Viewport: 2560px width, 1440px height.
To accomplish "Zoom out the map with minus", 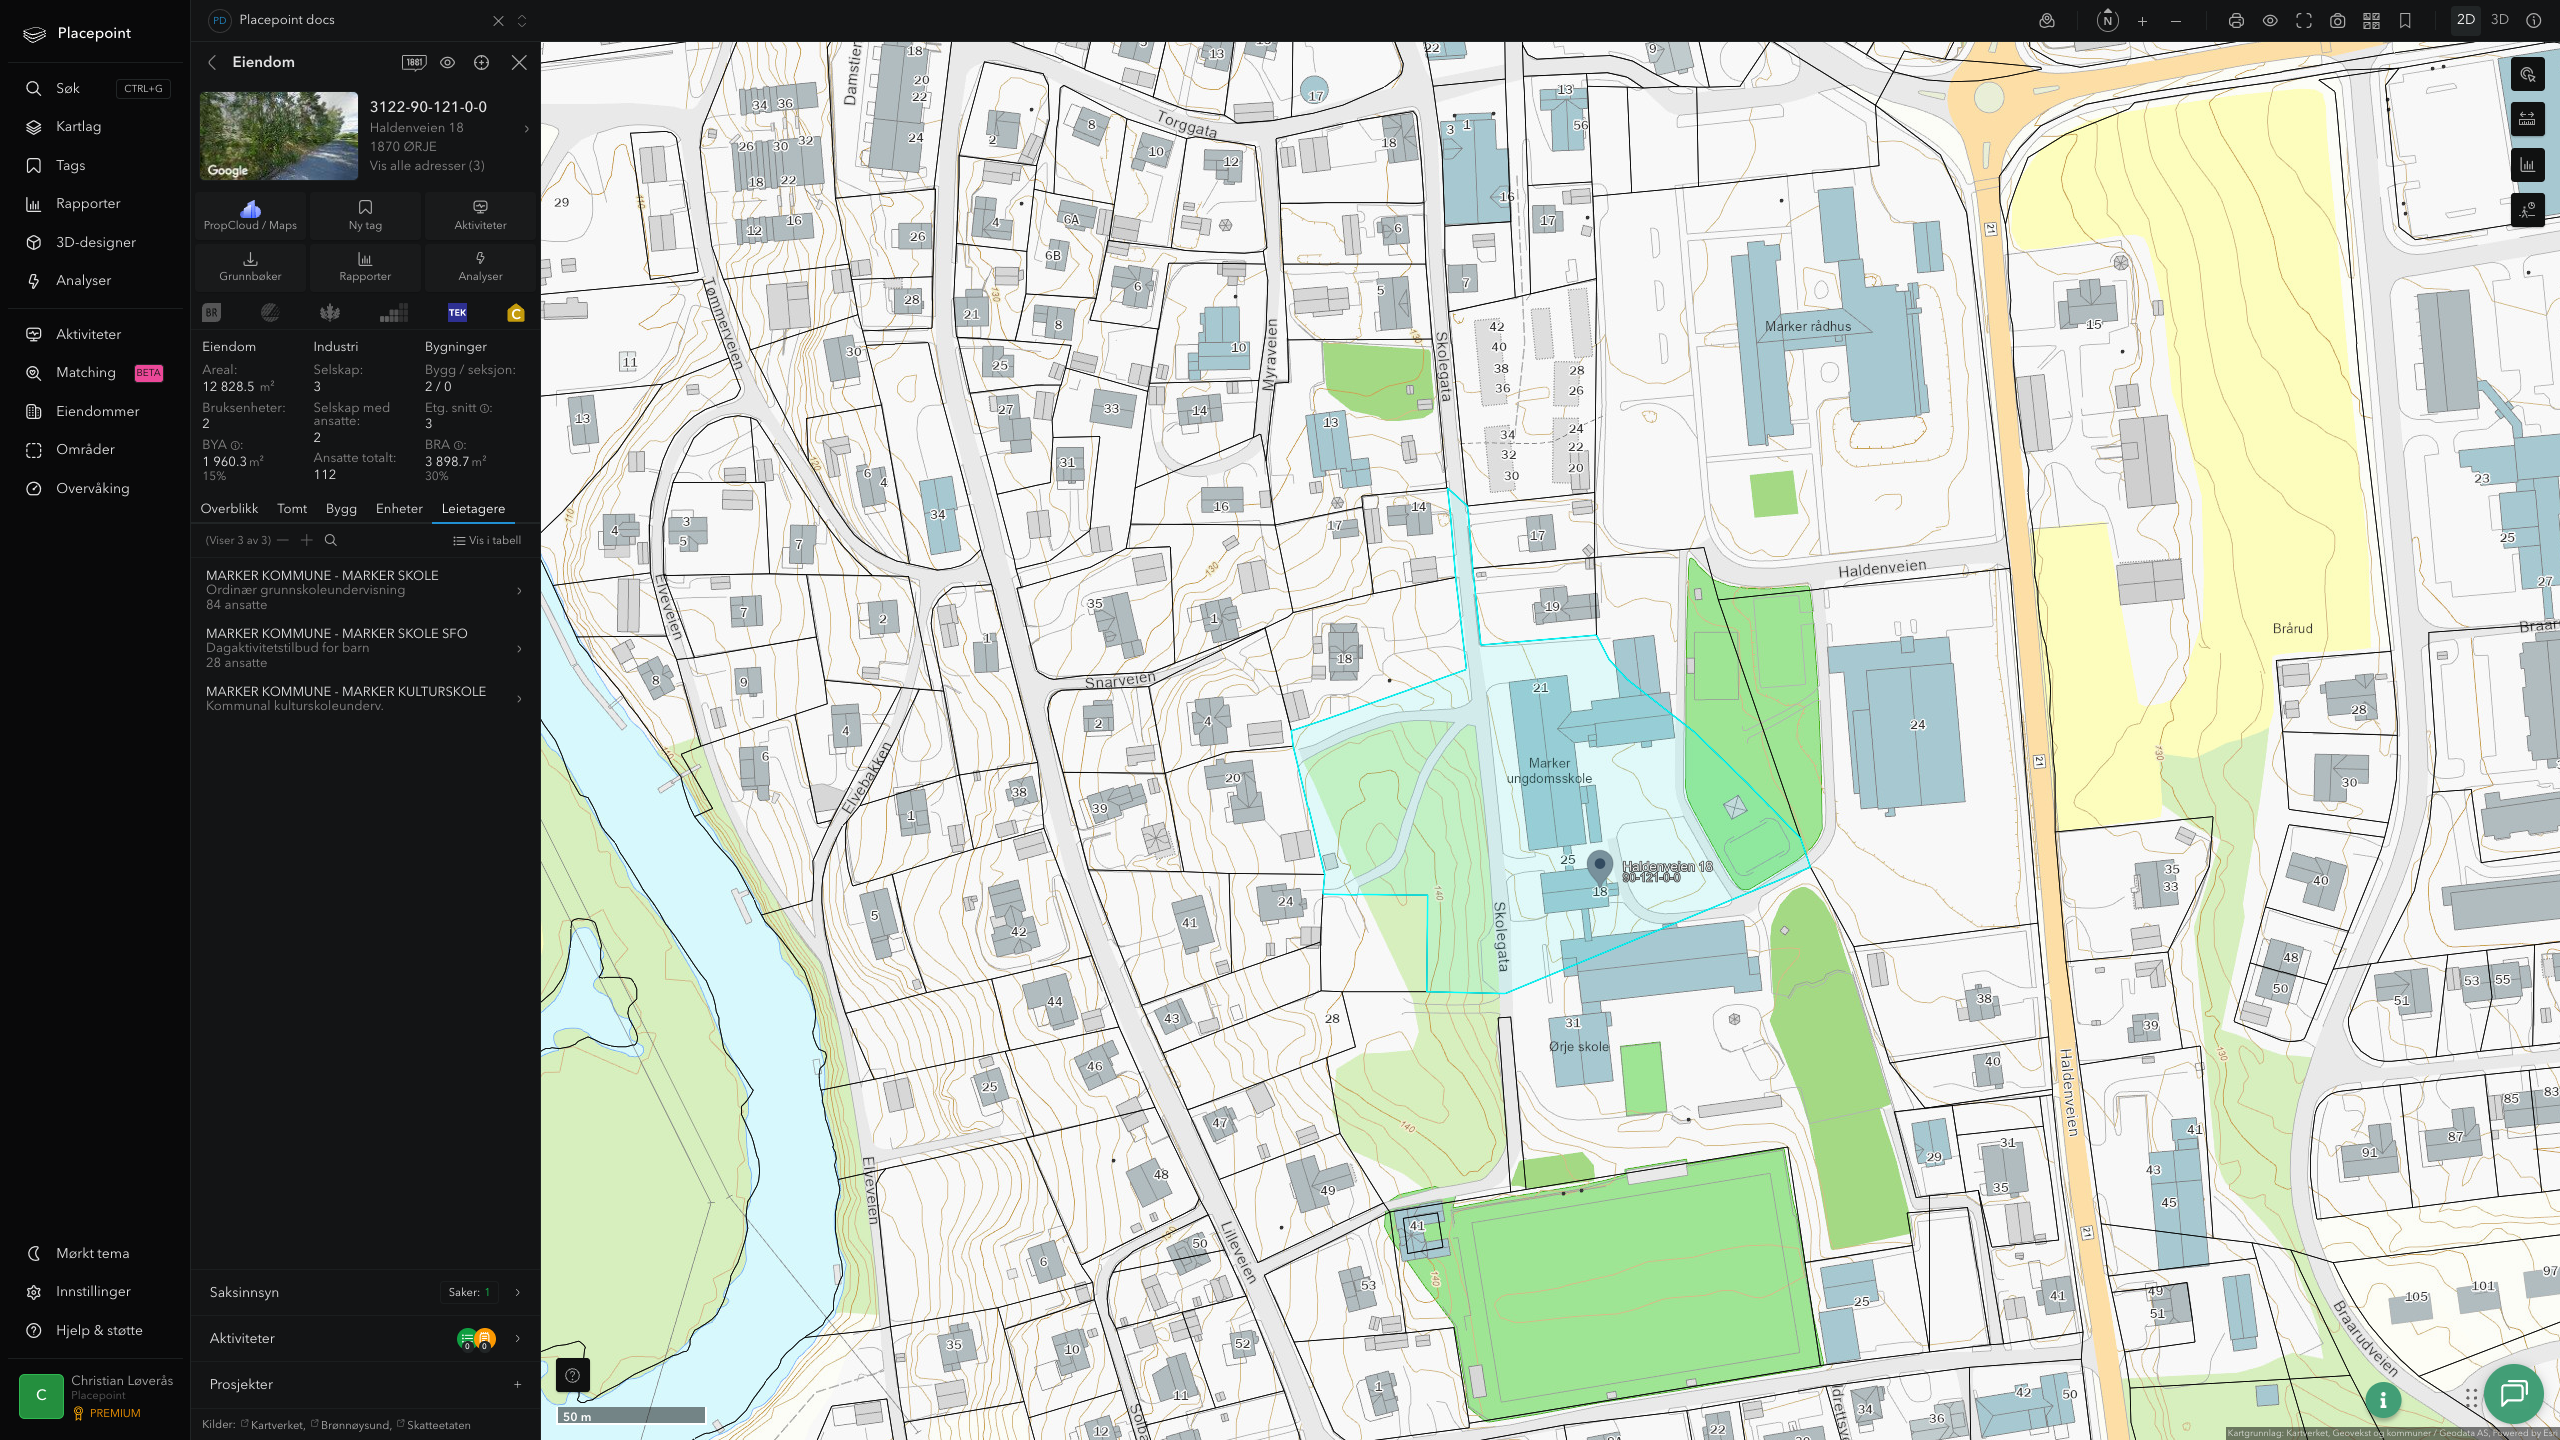I will 2176,20.
